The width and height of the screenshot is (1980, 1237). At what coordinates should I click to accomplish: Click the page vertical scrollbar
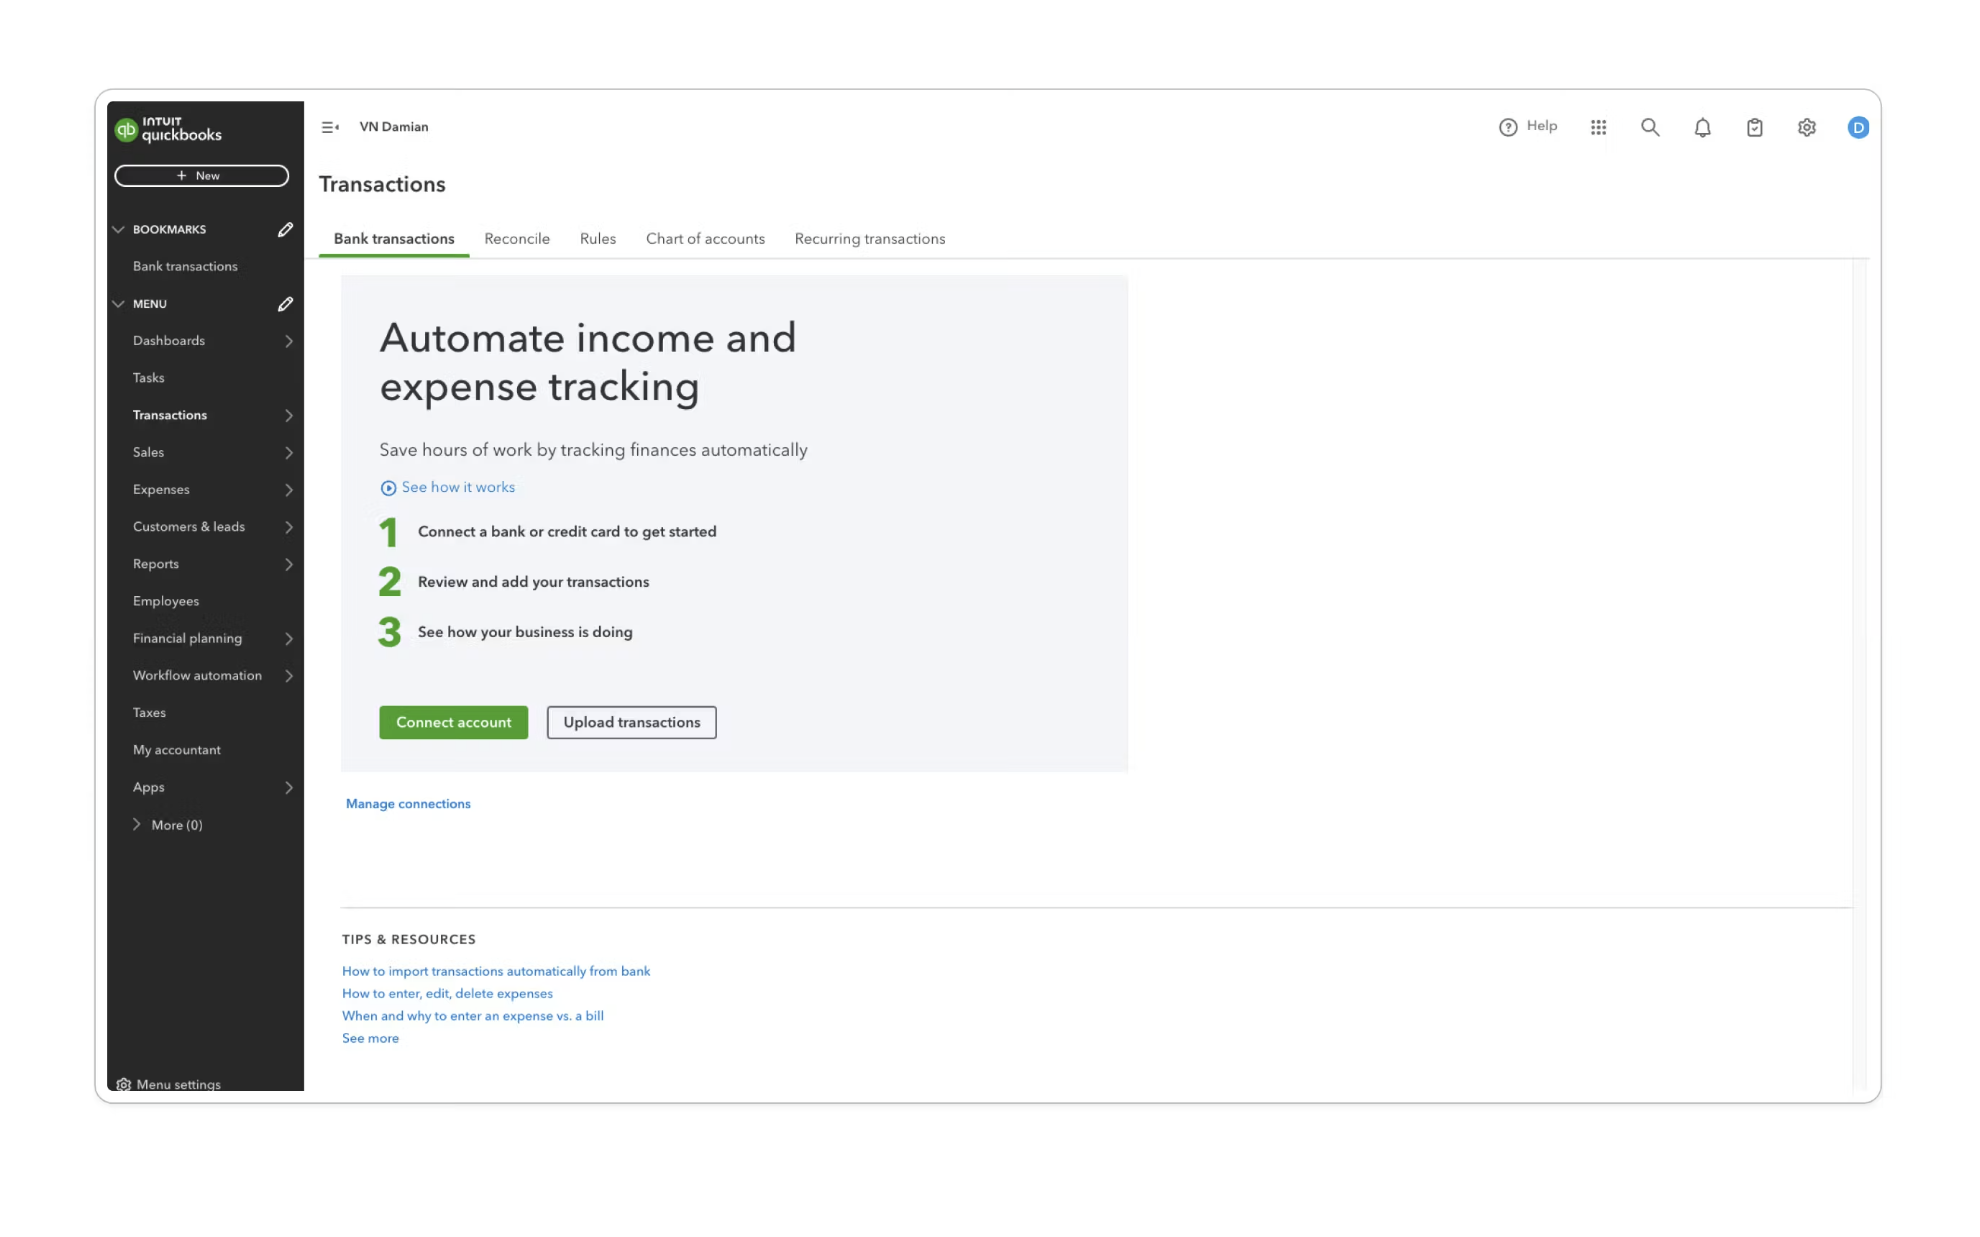tap(1860, 675)
